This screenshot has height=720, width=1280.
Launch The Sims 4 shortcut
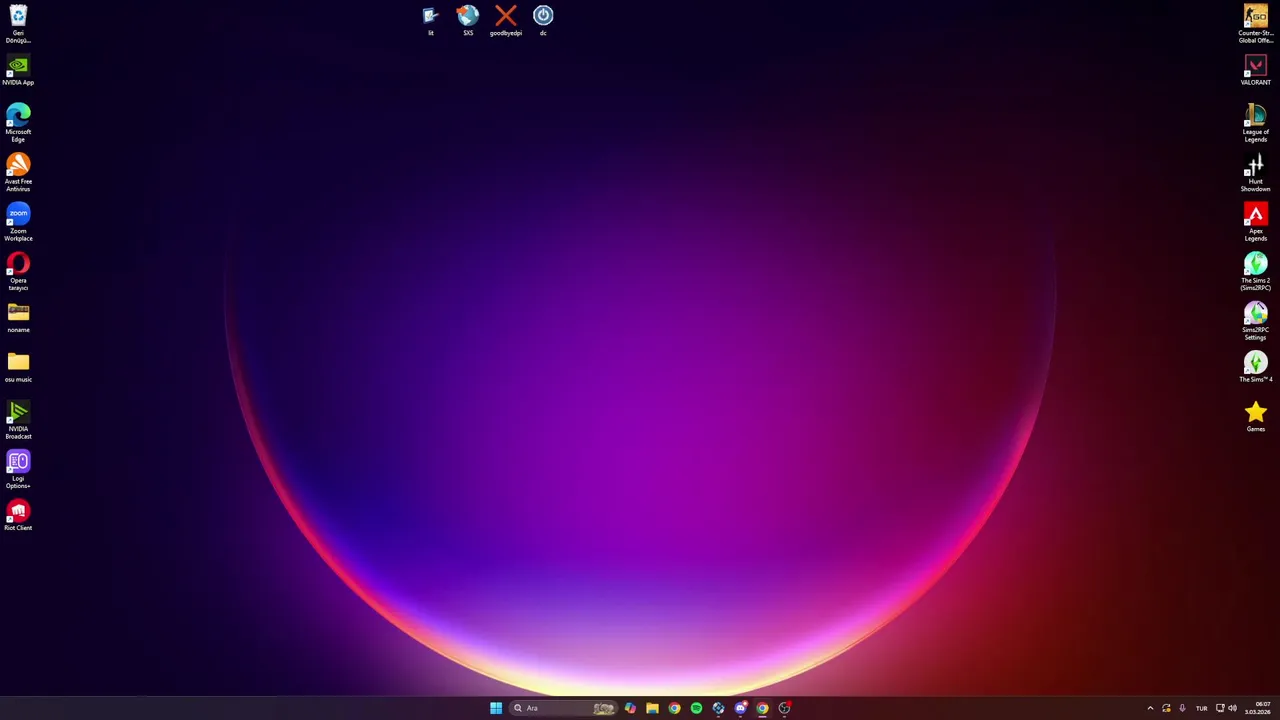(1256, 367)
